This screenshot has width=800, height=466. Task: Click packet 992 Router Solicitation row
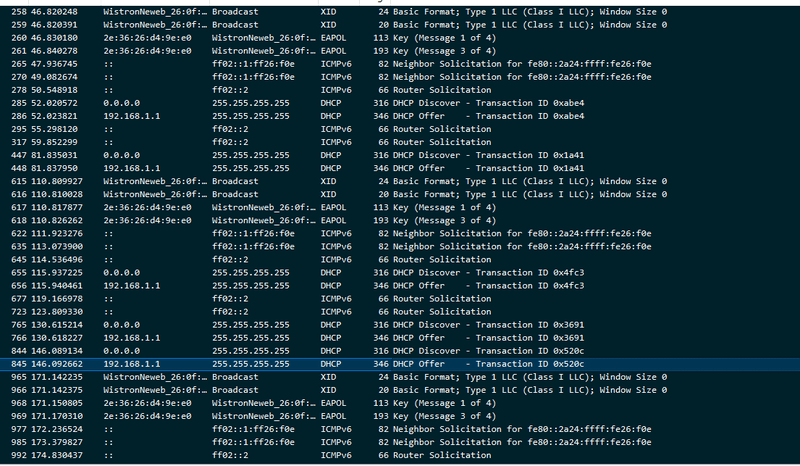[x=400, y=455]
